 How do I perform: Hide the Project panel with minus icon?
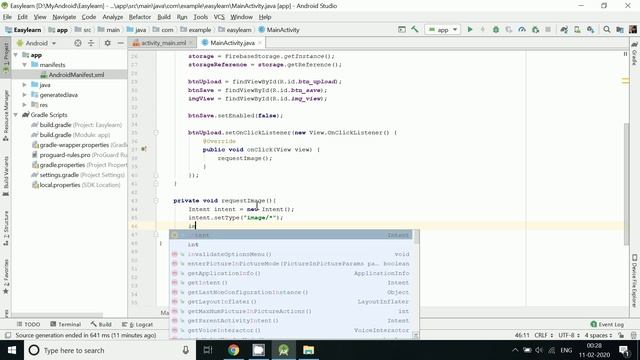click(x=120, y=43)
